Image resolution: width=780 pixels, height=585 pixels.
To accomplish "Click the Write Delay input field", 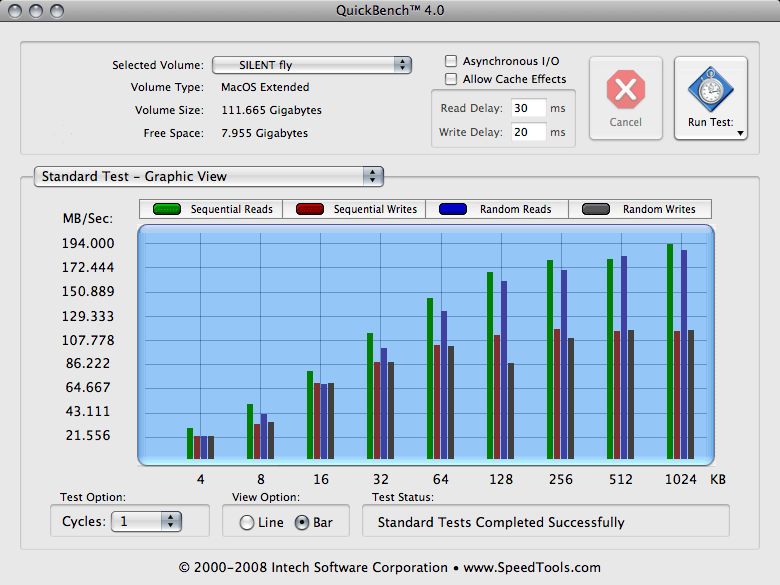I will point(528,132).
